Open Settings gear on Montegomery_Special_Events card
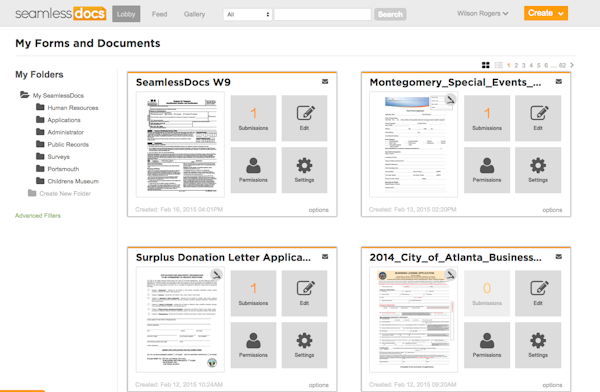600x392 pixels. (538, 170)
